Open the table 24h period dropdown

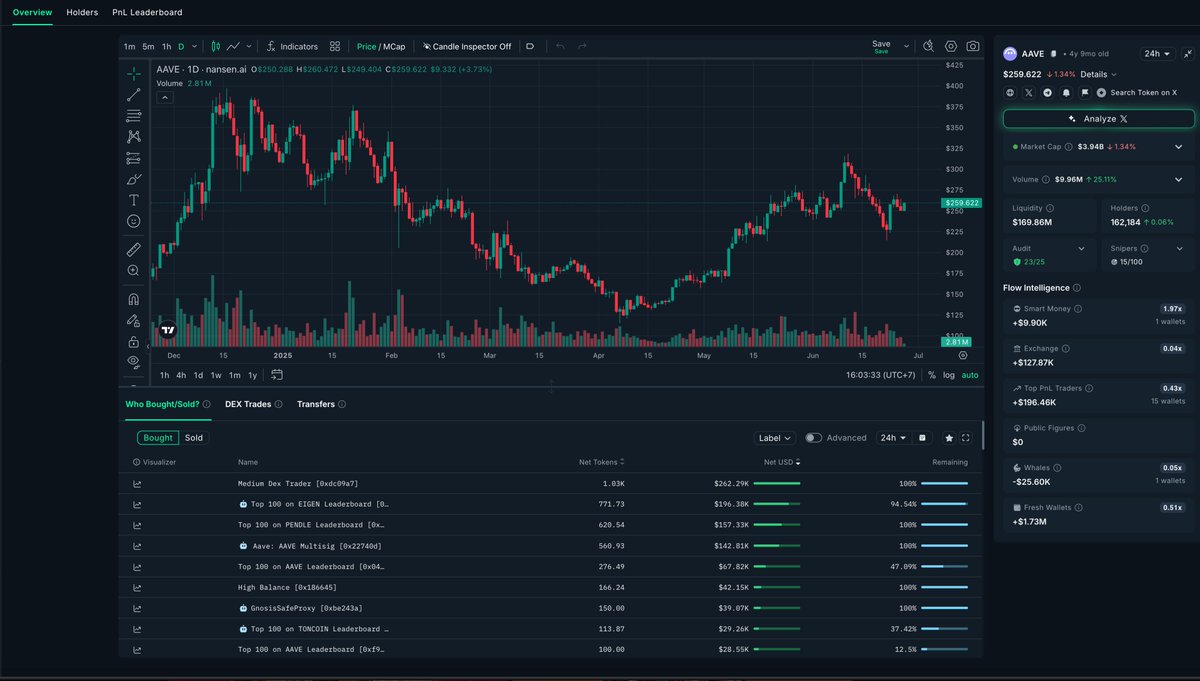[893, 438]
